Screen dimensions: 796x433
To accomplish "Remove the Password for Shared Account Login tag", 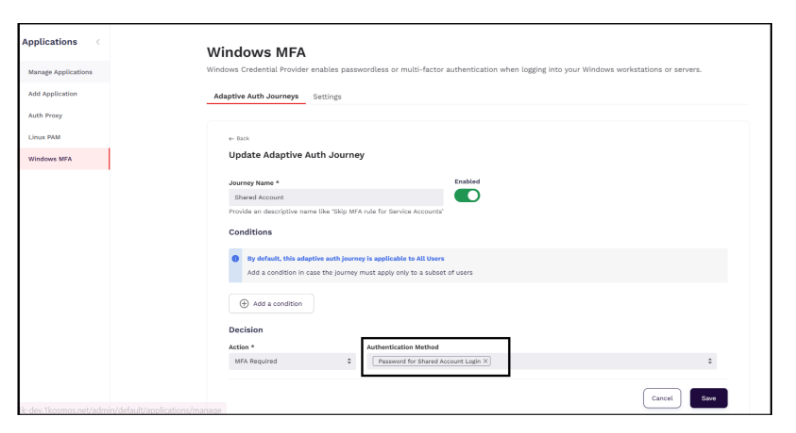I will (x=486, y=361).
